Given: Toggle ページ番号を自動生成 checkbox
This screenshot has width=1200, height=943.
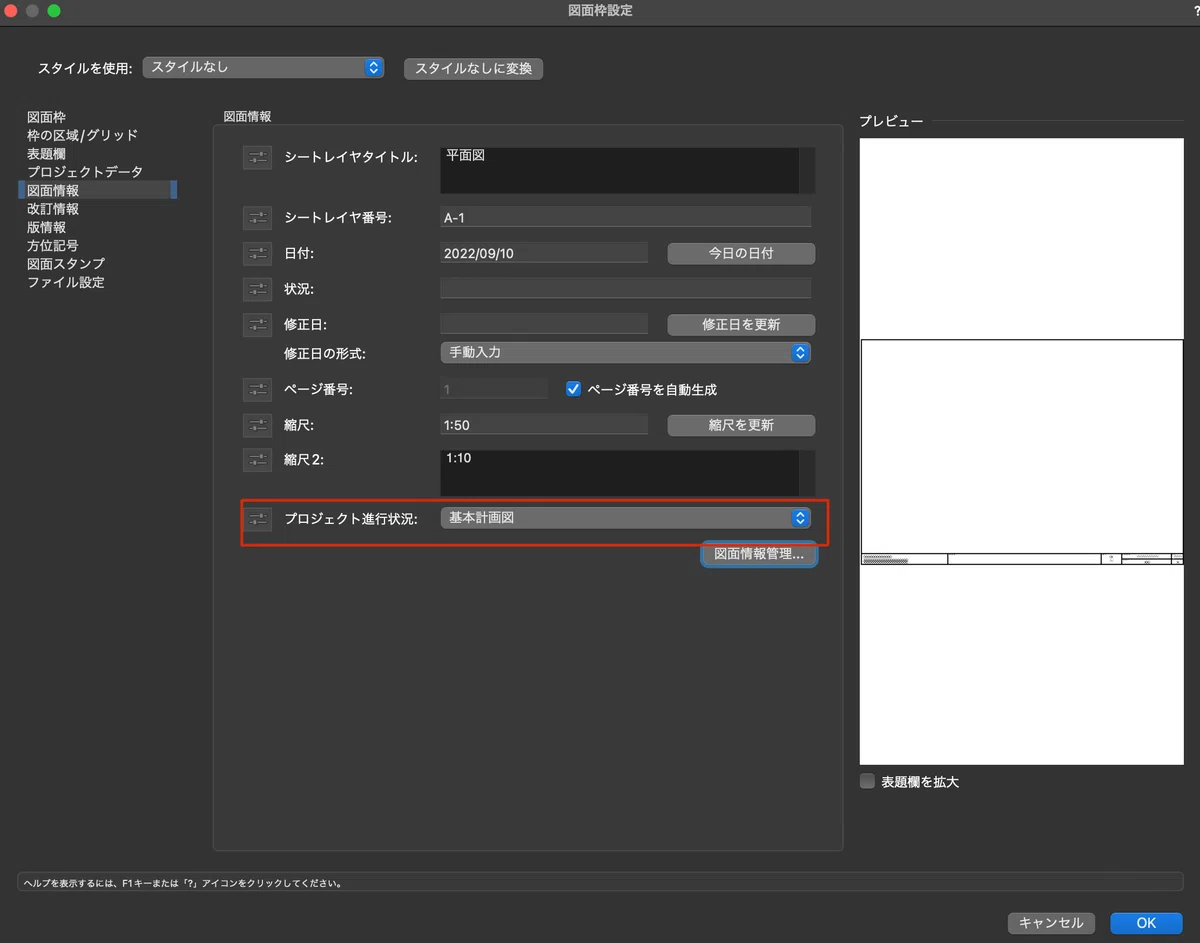Looking at the screenshot, I should [573, 389].
